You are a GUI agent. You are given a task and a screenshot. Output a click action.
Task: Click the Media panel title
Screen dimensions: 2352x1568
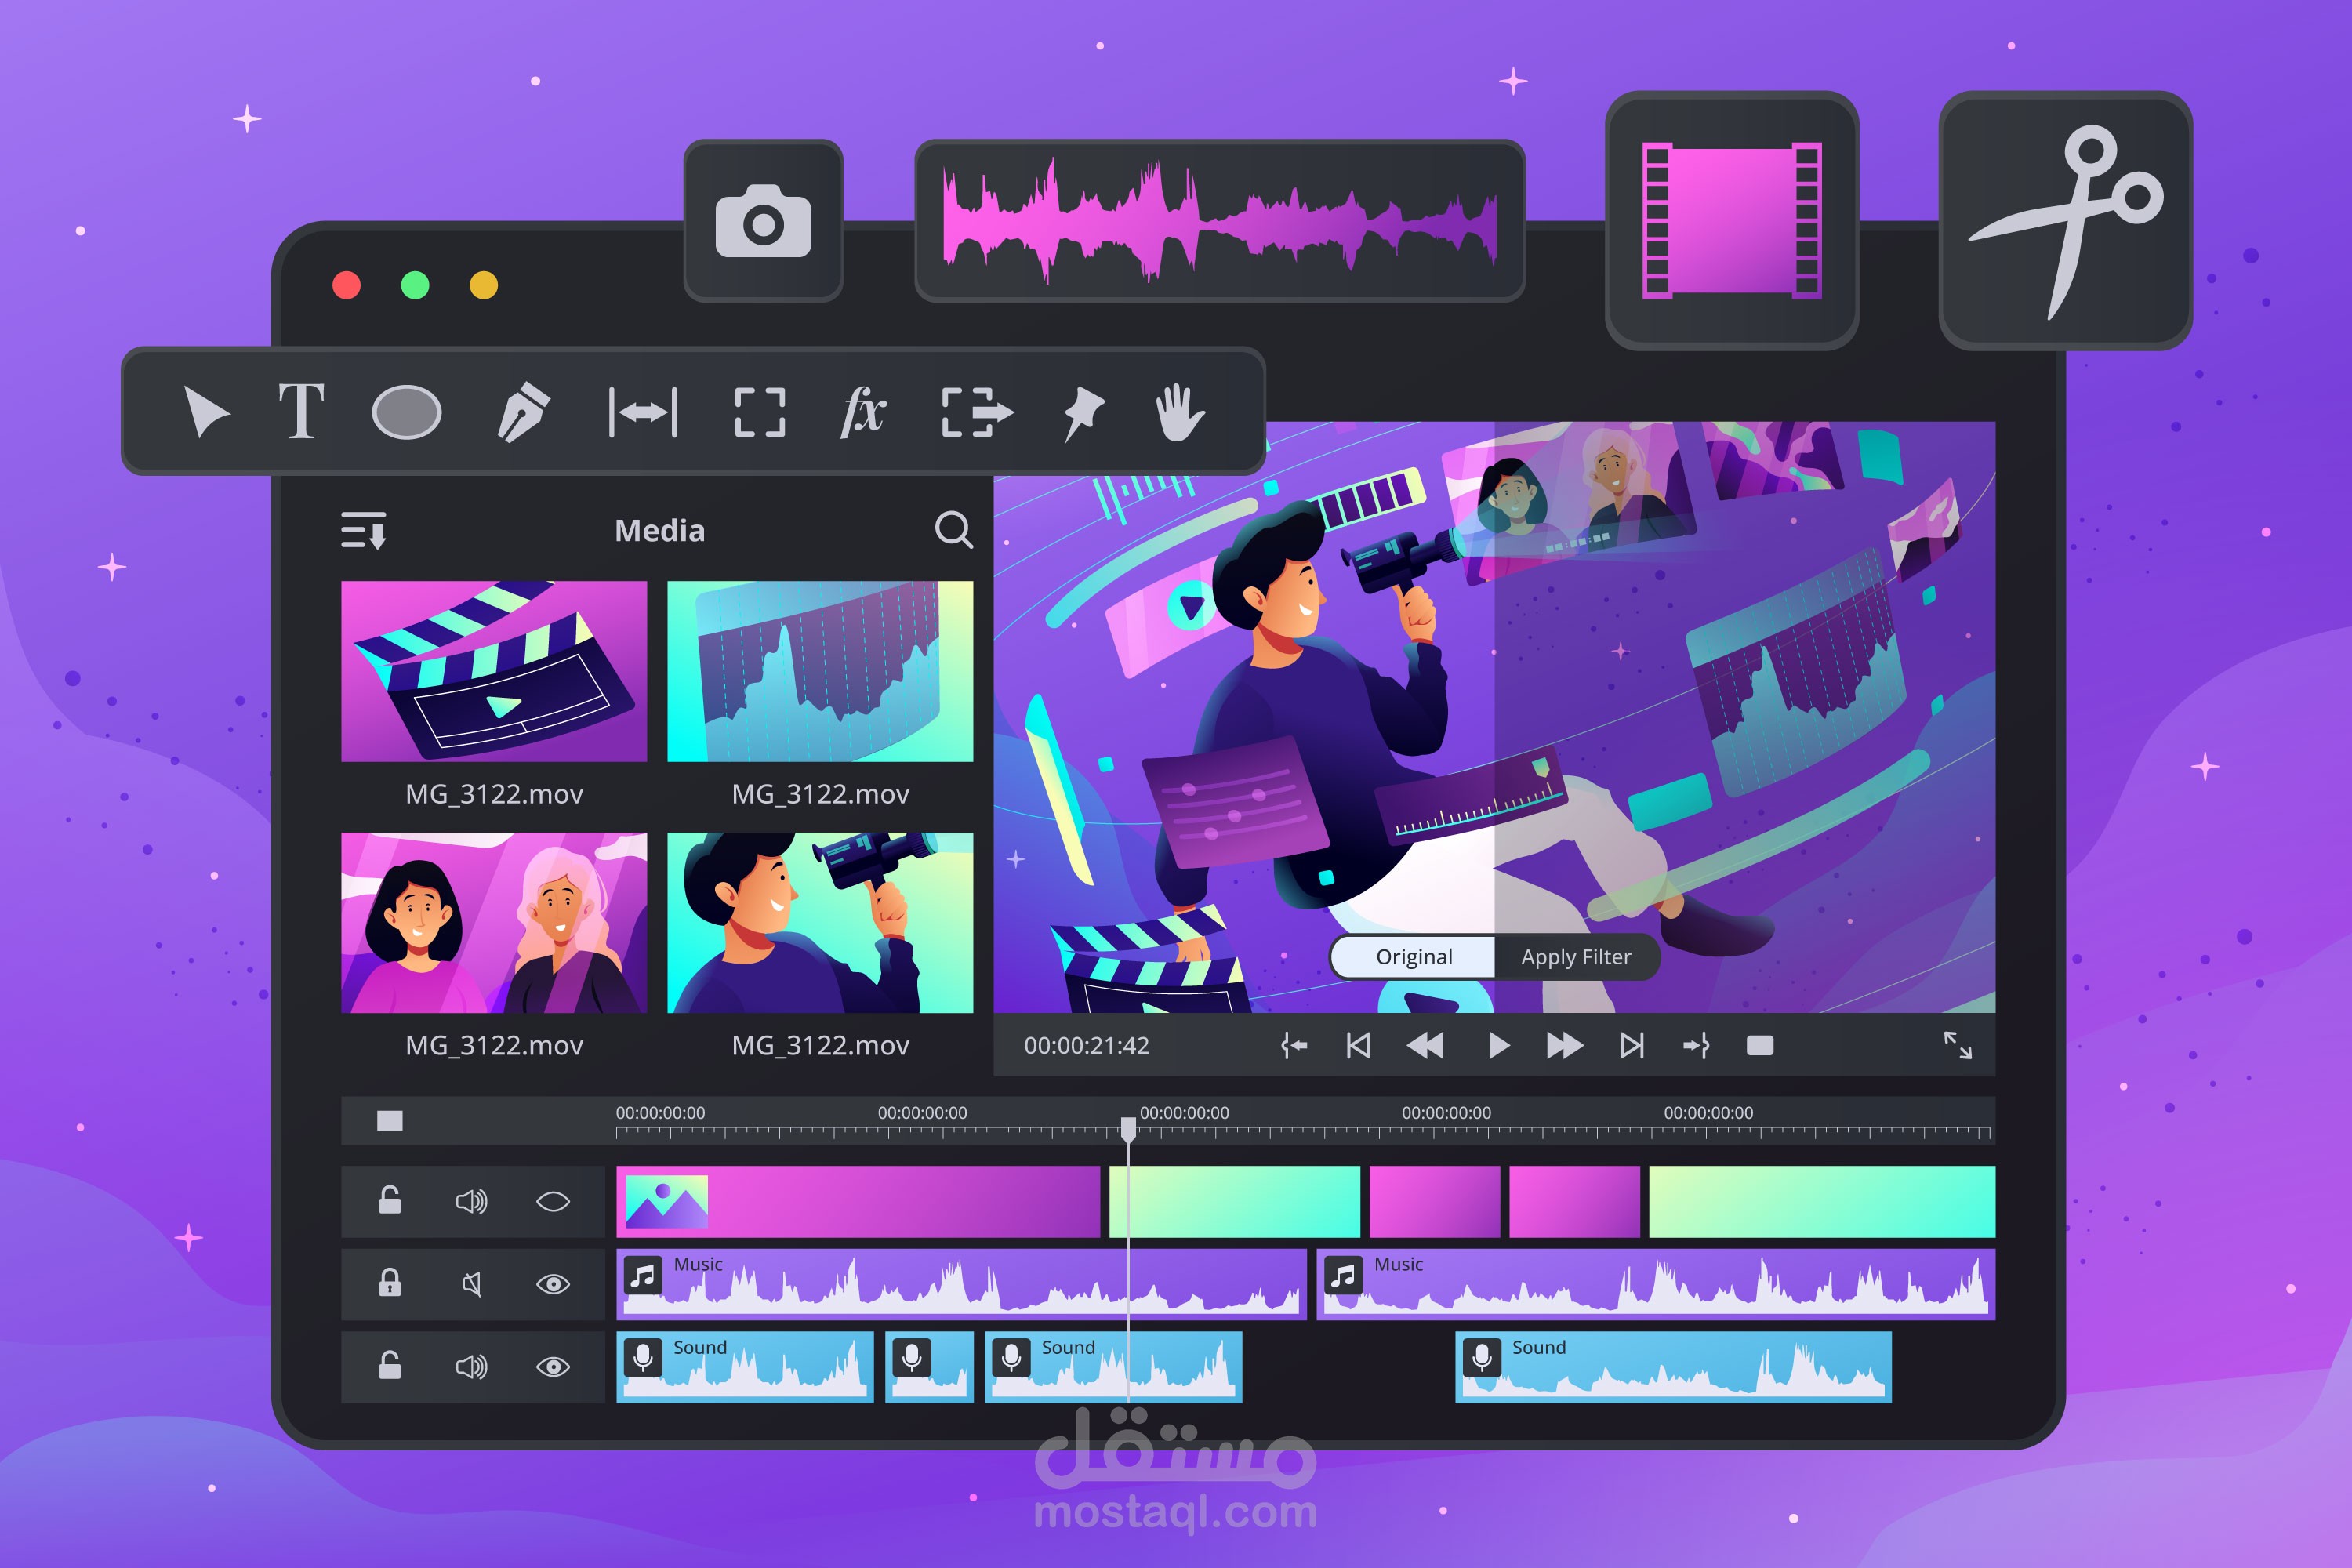point(660,530)
